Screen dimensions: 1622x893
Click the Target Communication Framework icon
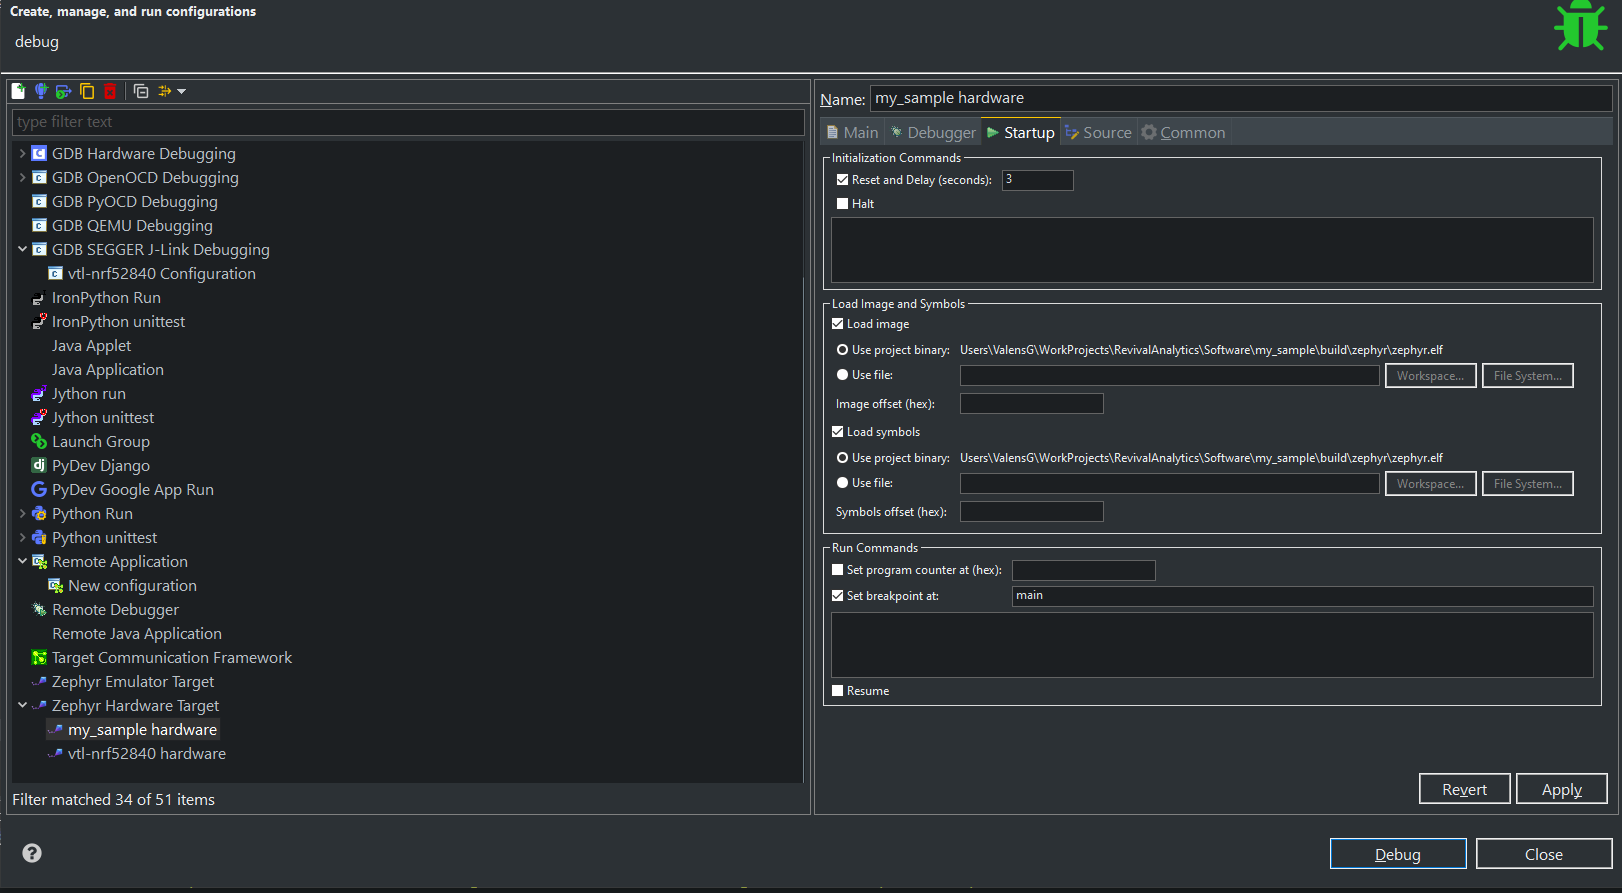pos(39,658)
